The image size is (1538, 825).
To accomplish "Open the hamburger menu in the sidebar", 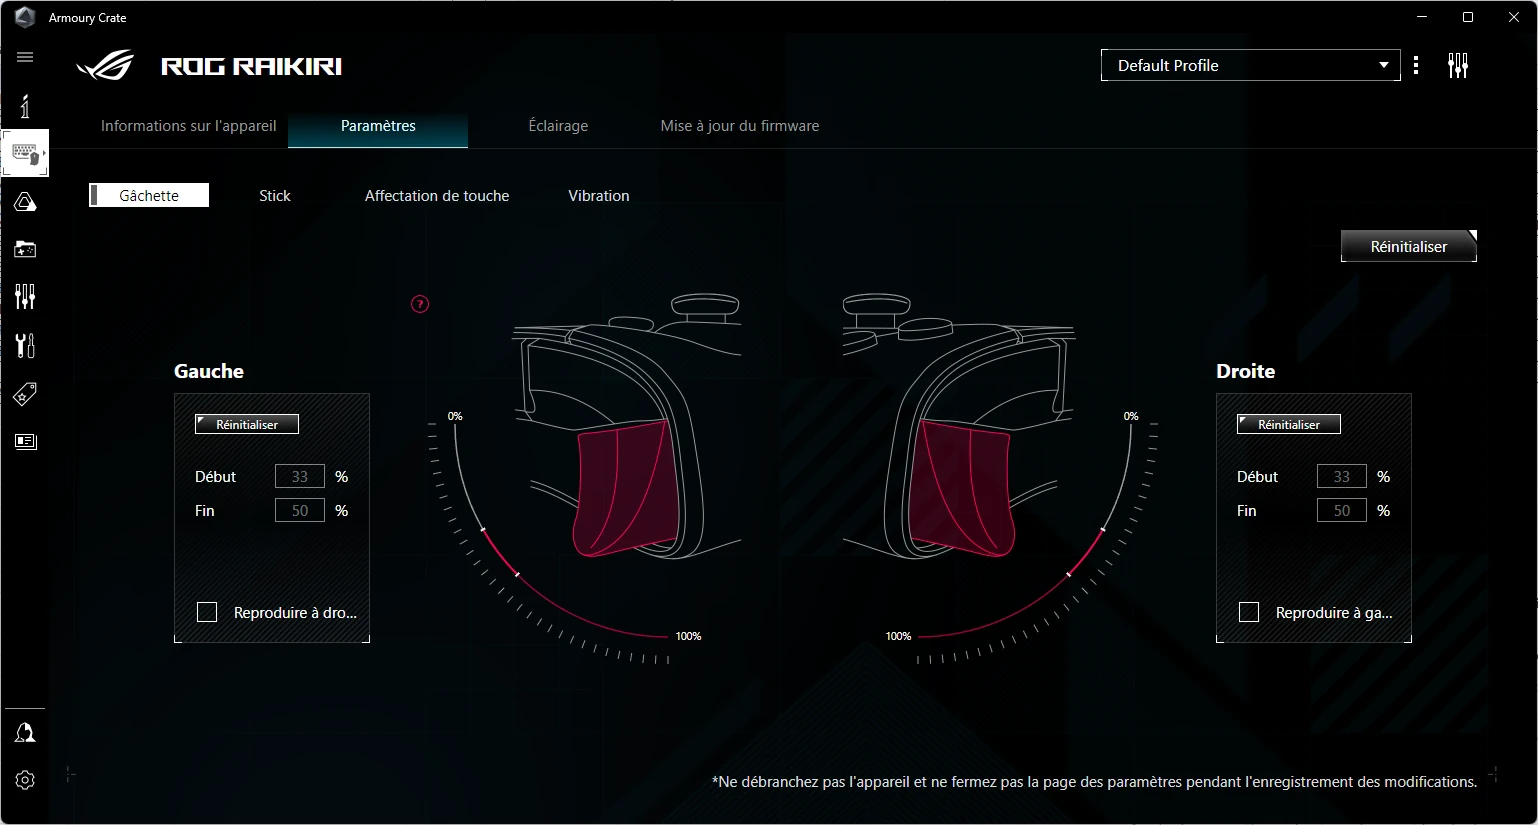I will tap(25, 57).
